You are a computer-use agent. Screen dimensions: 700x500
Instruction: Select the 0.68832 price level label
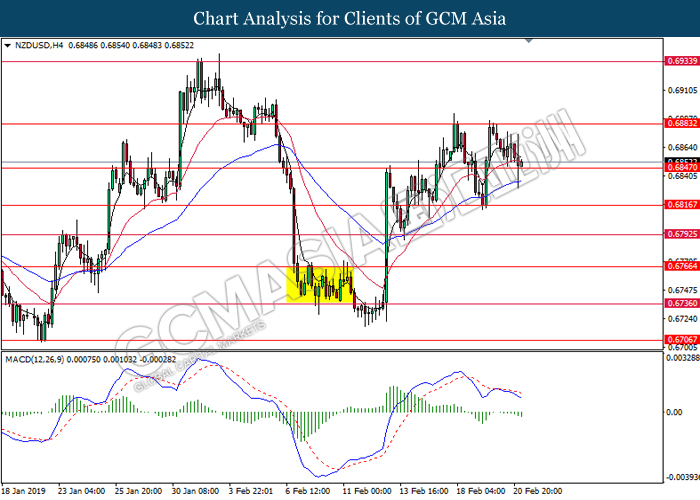click(681, 123)
